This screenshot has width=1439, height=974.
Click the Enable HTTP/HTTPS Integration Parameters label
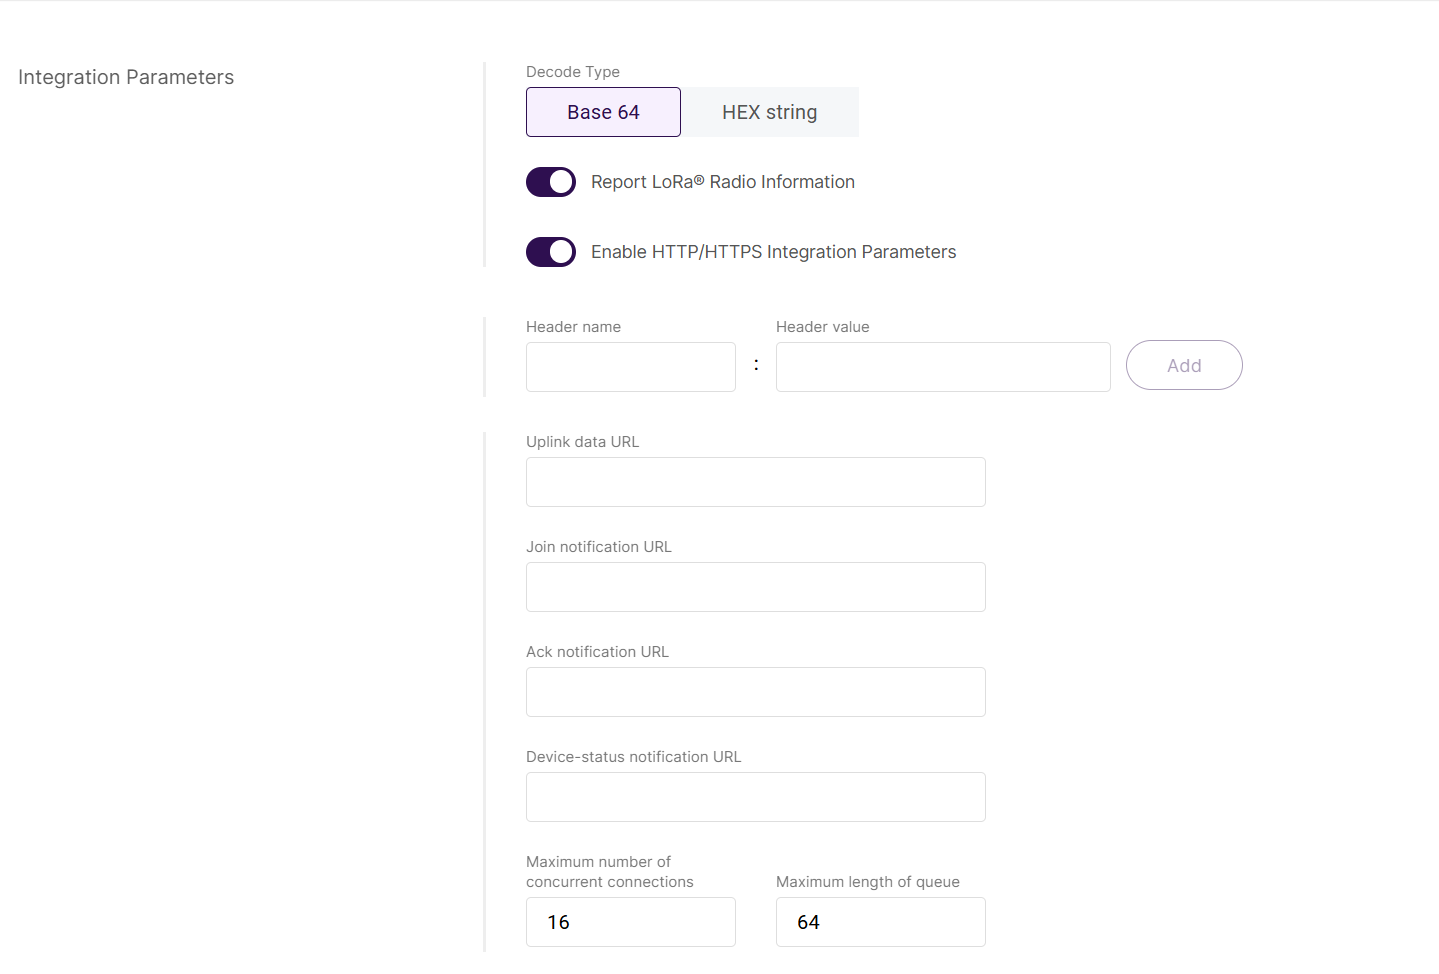(x=773, y=252)
